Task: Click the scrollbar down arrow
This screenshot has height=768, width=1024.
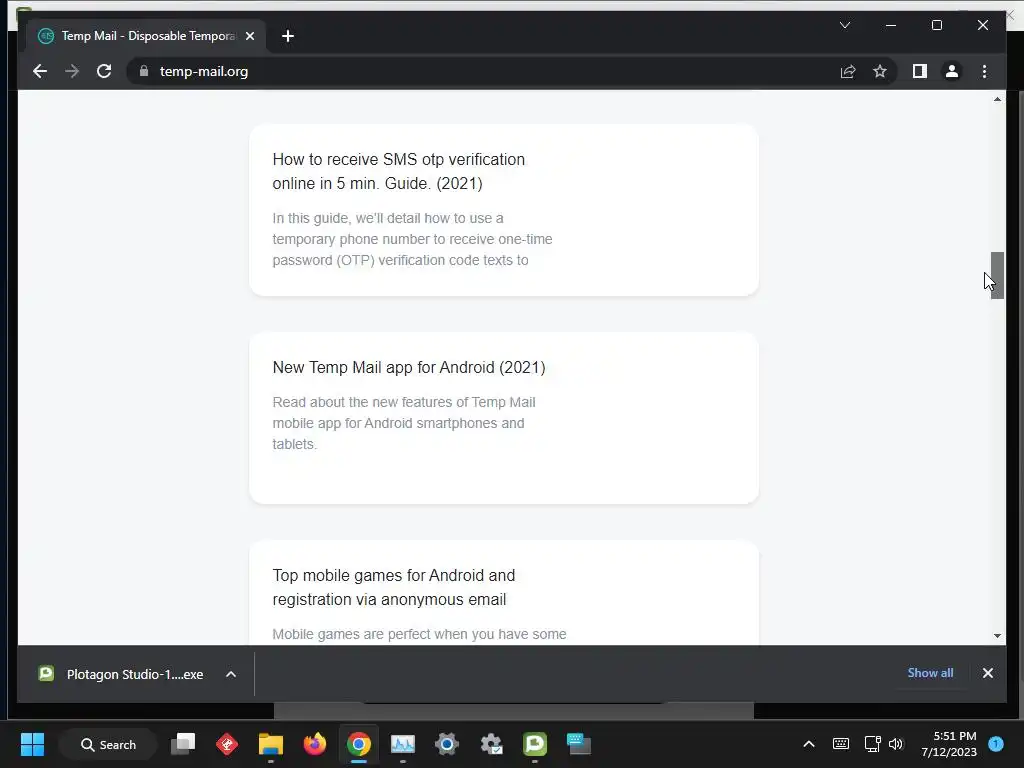Action: click(997, 635)
